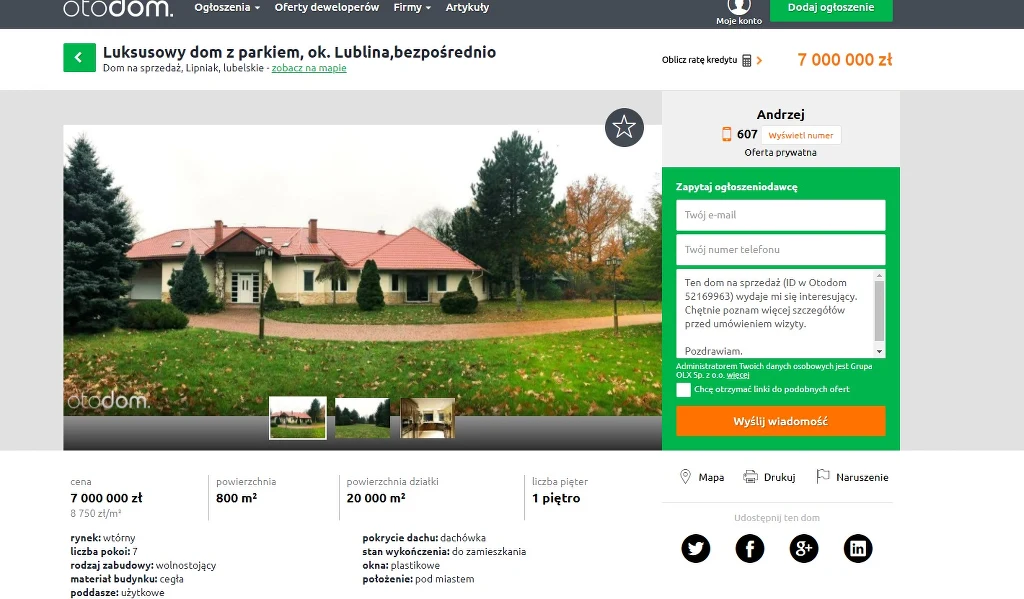Share the listing on Google Plus
Screen dimensions: 1024x599
(804, 548)
